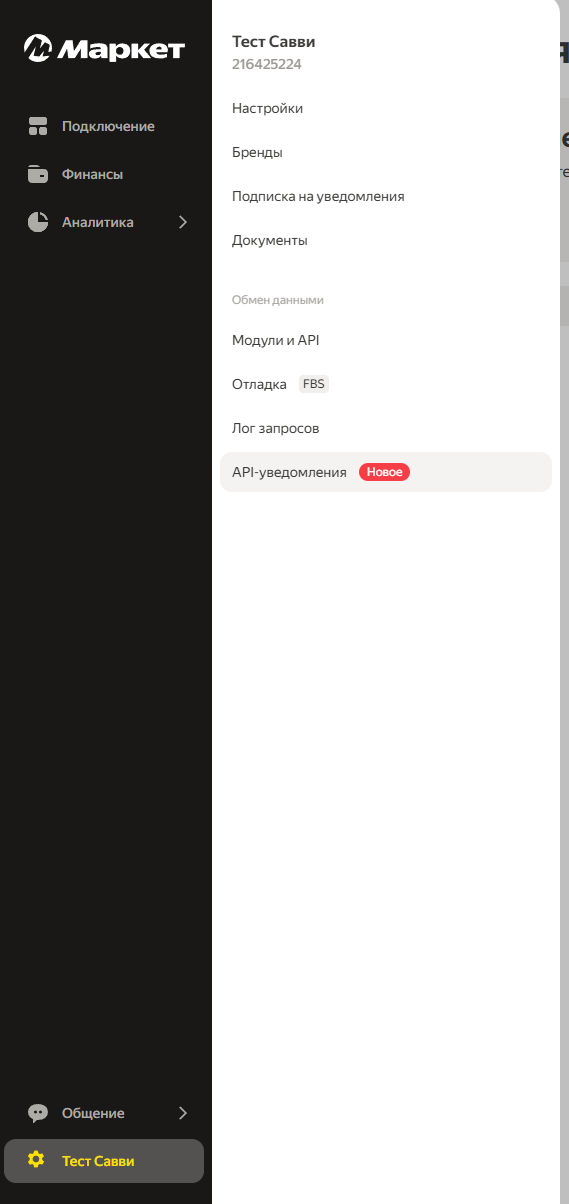Image resolution: width=569 pixels, height=1204 pixels.
Task: Click the yellow gear icon near Тест Савви
Action: 37,1160
